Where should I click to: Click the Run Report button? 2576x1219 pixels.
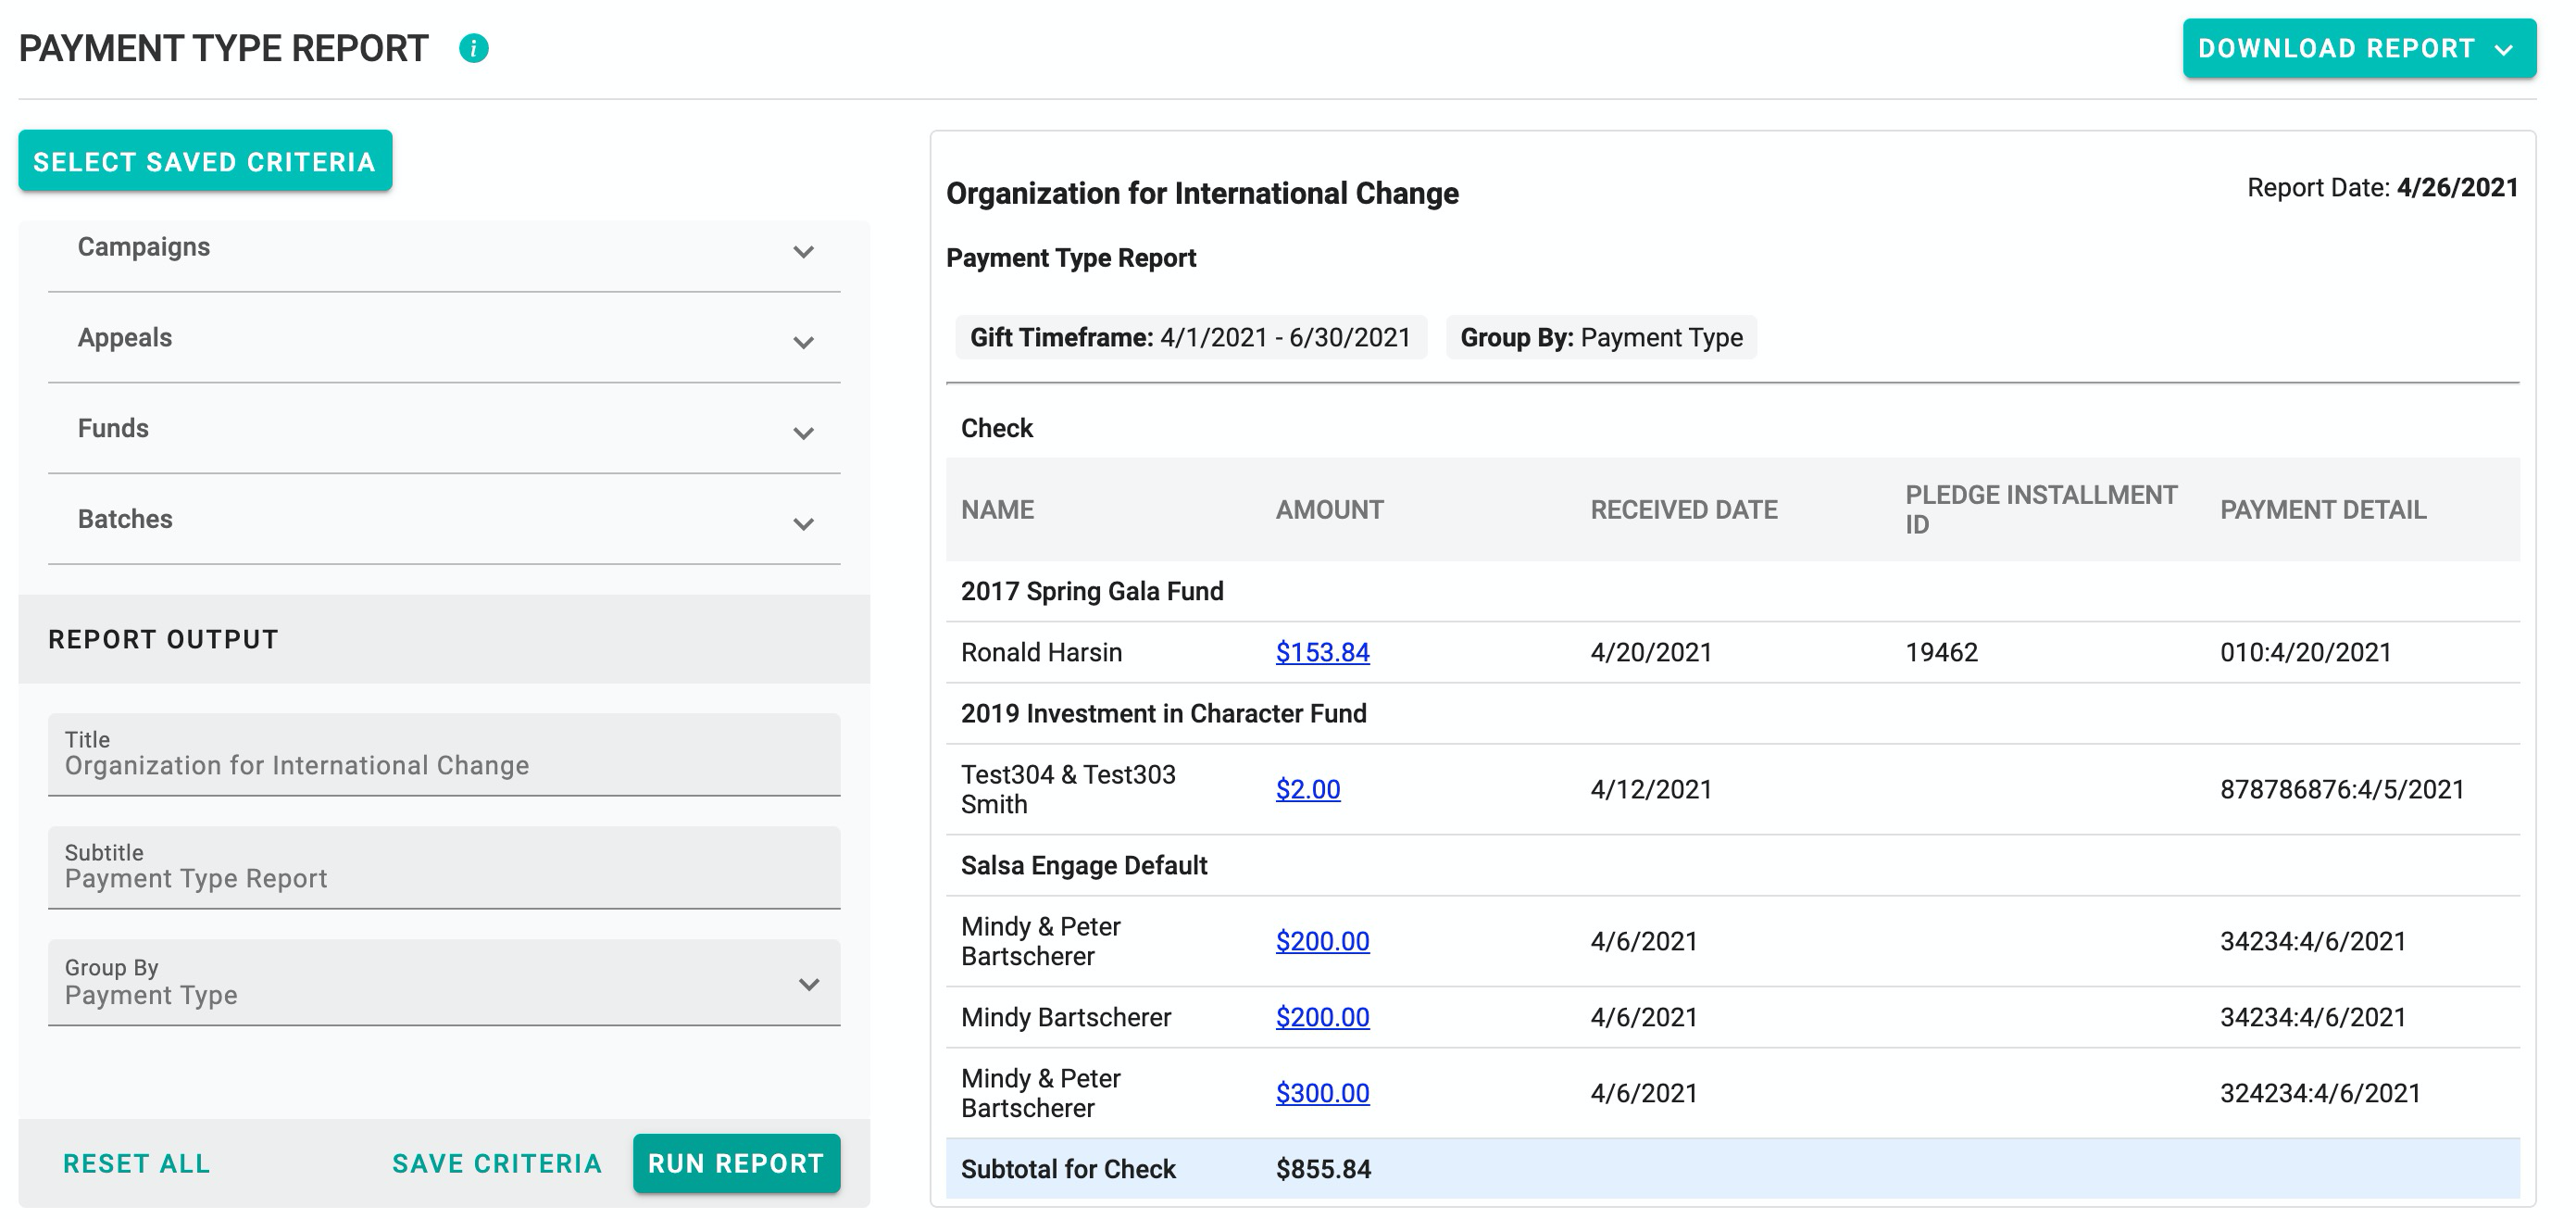[x=737, y=1163]
